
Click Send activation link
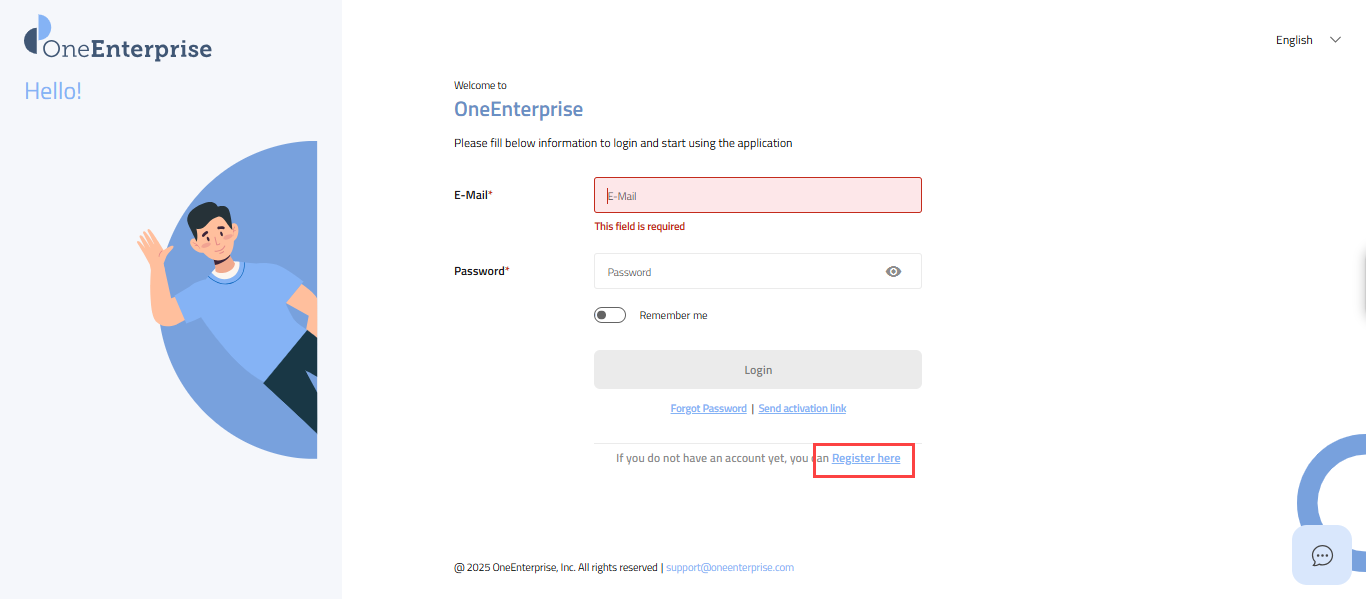coord(802,408)
